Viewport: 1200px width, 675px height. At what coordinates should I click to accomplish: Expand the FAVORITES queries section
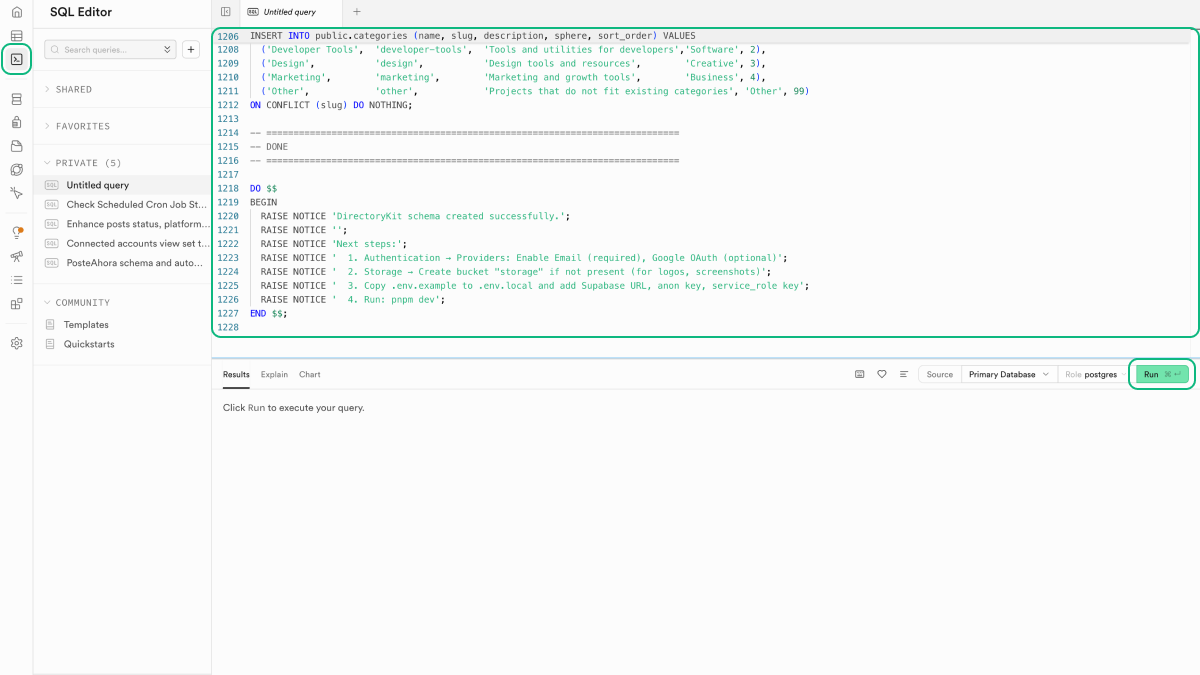click(82, 127)
